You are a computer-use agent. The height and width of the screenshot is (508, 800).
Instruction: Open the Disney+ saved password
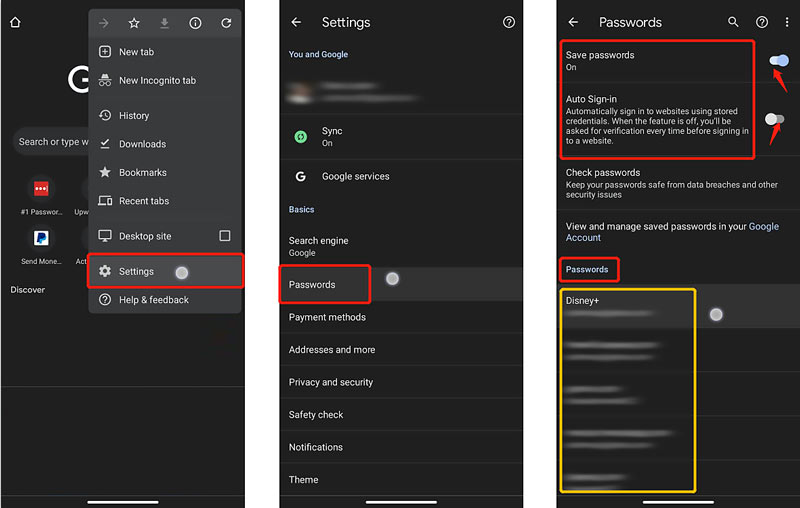point(678,307)
